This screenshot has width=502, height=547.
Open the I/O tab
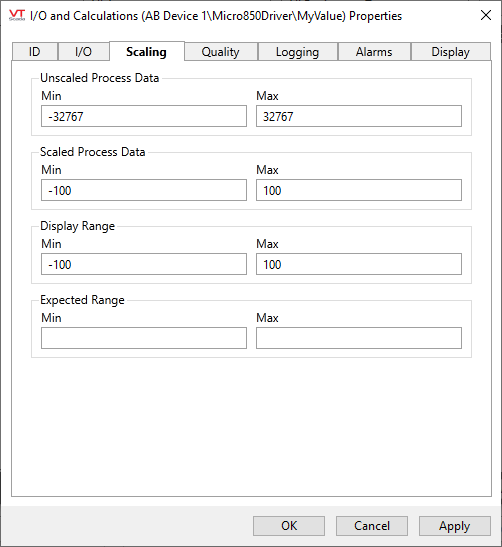83,52
